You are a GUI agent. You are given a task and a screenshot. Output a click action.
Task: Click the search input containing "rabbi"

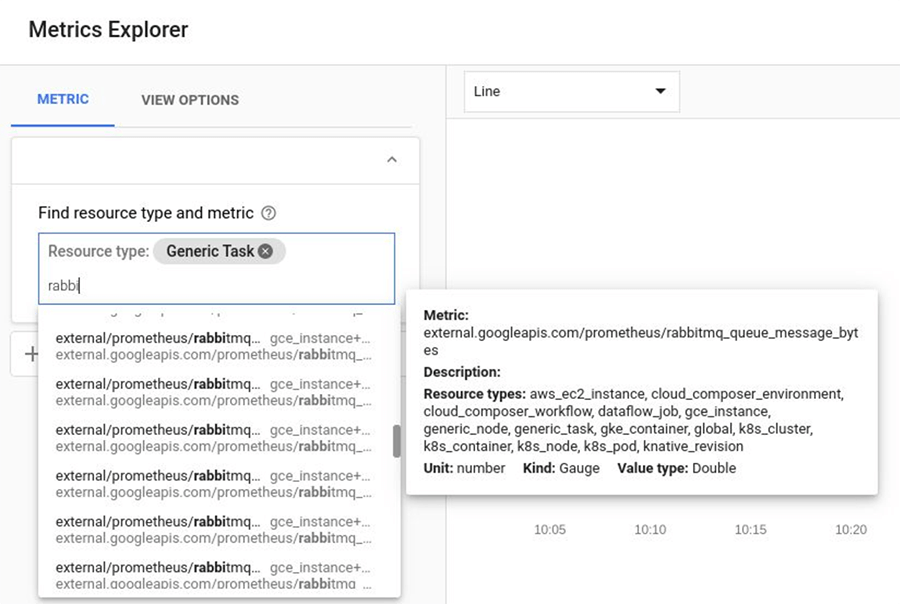(150, 285)
